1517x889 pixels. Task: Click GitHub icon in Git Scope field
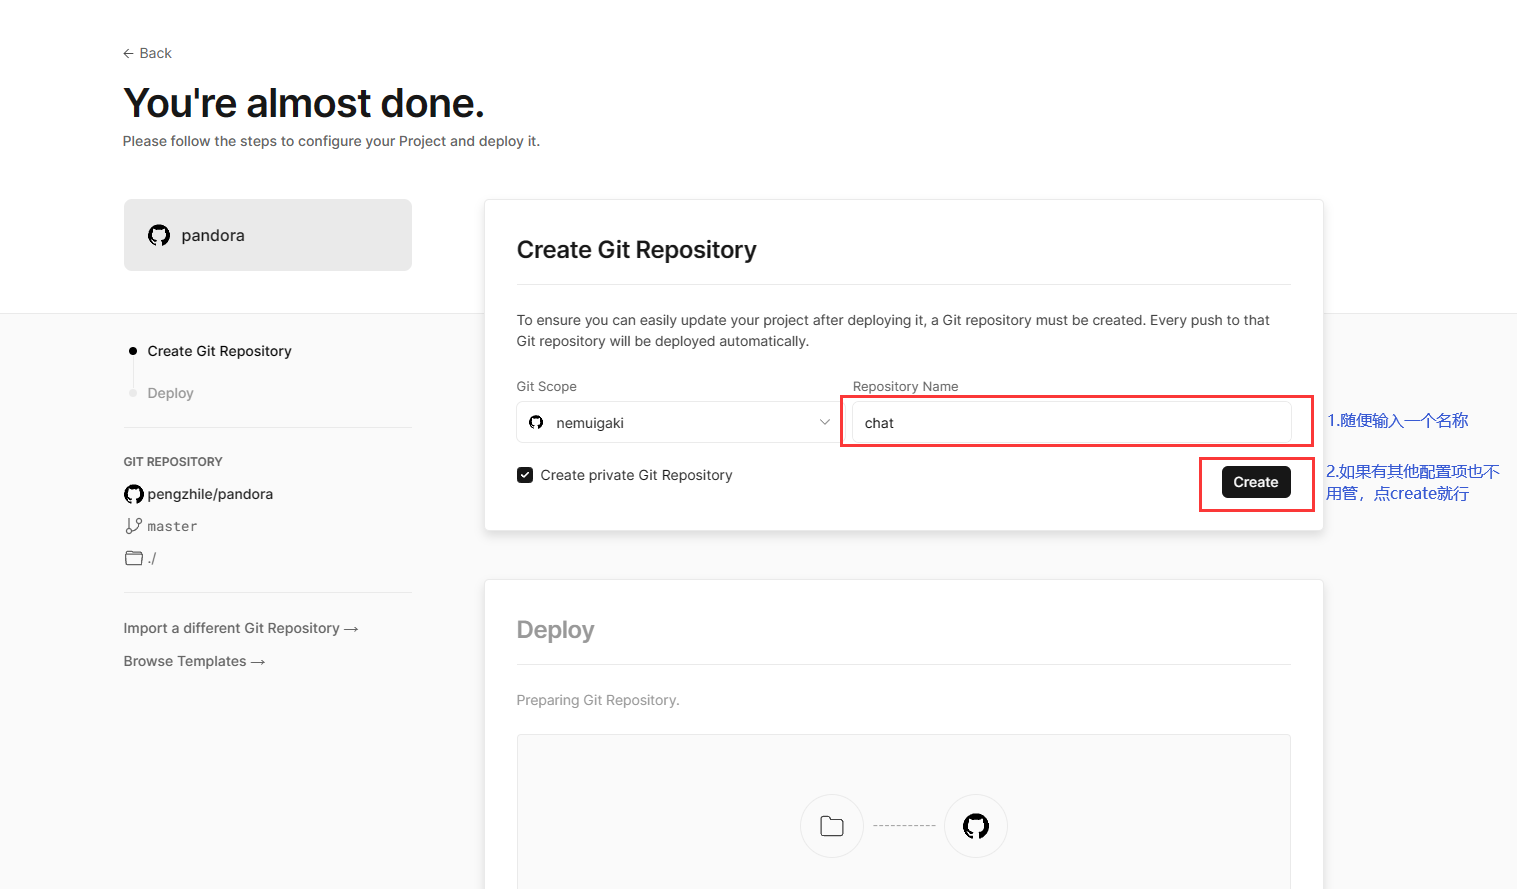pyautogui.click(x=536, y=423)
